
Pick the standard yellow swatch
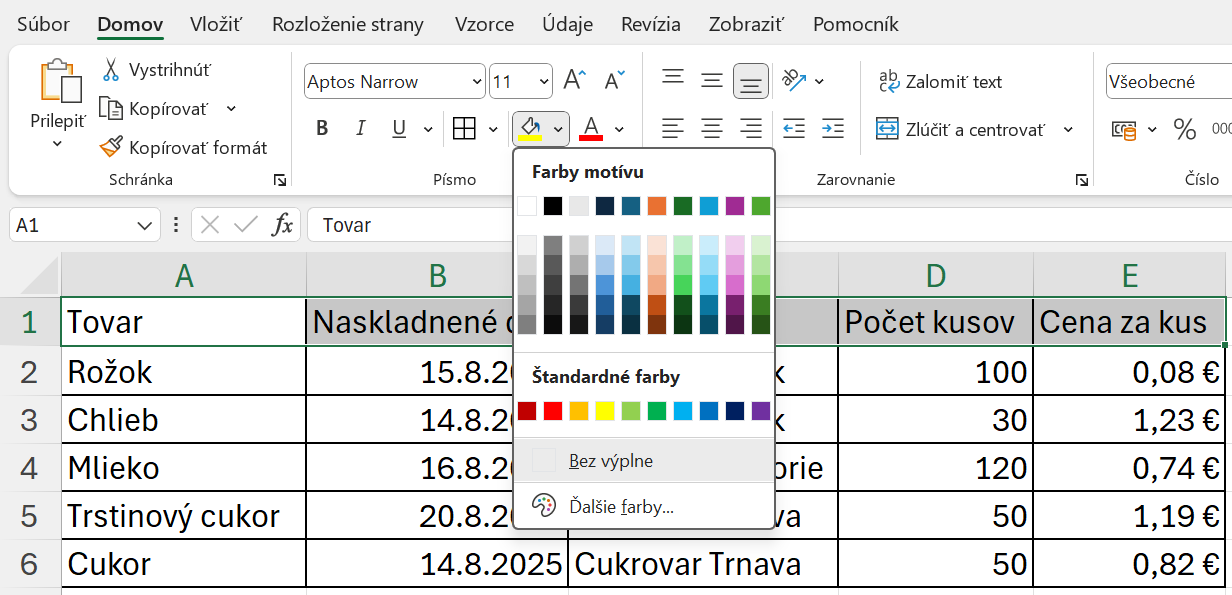605,410
